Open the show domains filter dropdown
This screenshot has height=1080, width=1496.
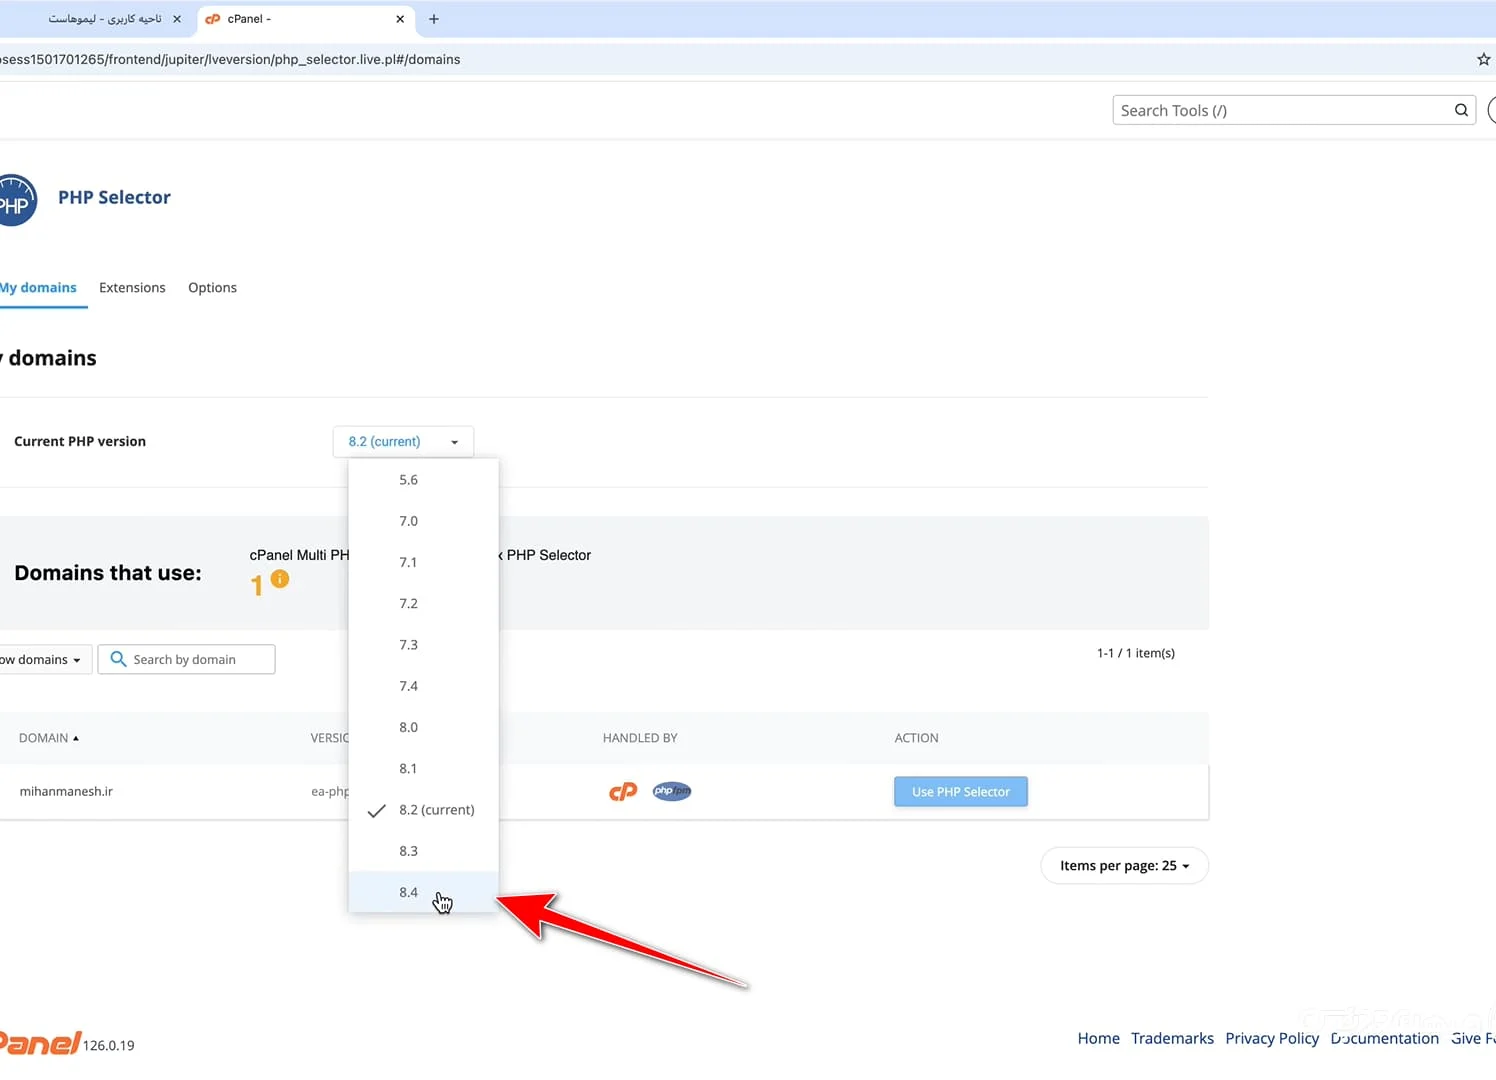(x=42, y=660)
